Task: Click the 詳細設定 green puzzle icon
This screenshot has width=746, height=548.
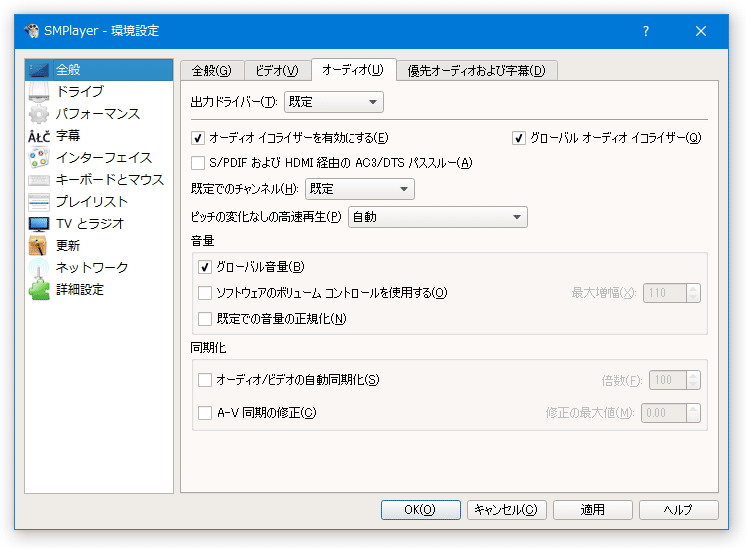Action: tap(39, 290)
